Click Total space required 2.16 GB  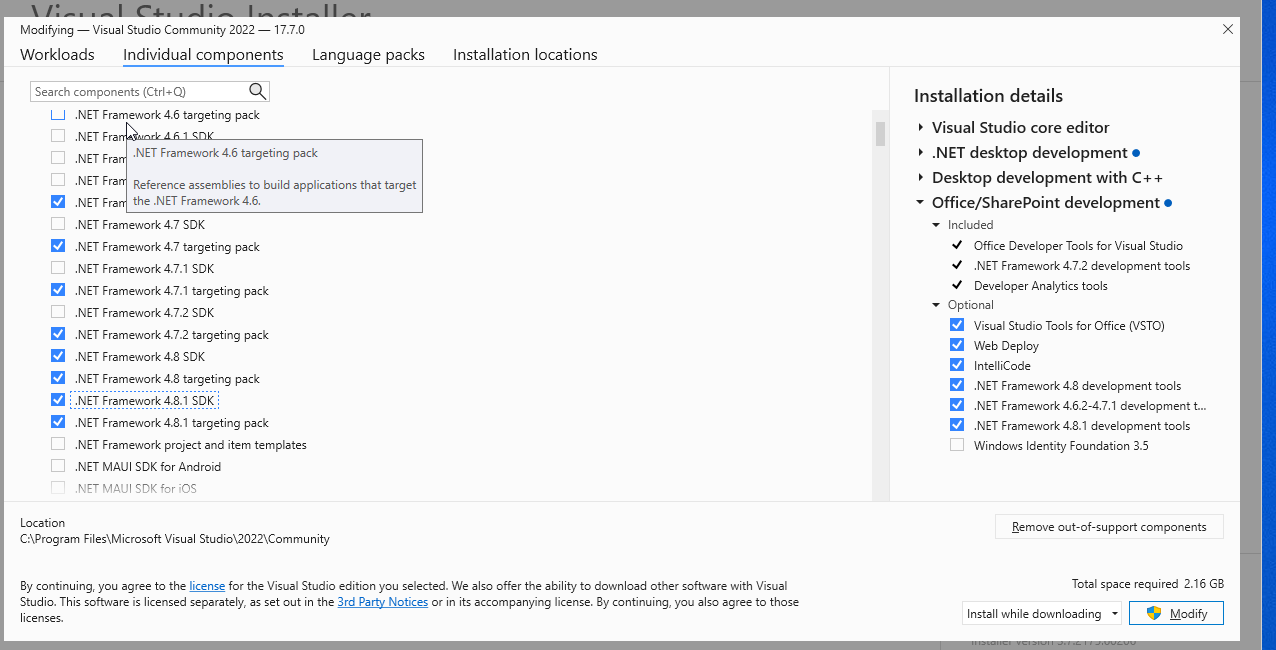coord(1148,584)
